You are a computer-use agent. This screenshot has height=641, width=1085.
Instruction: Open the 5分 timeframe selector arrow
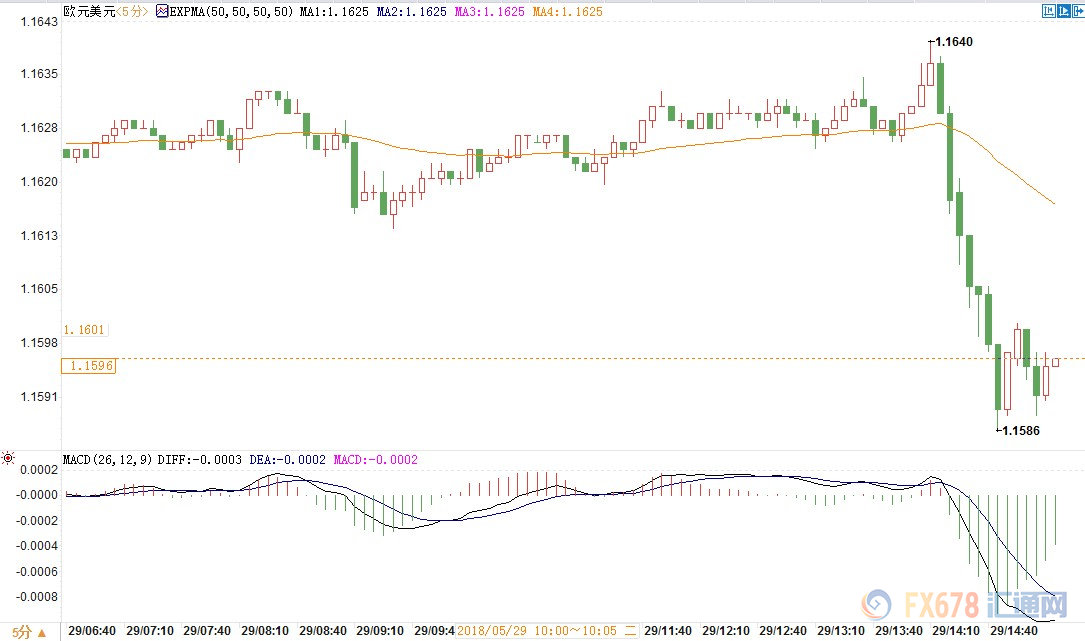(42, 632)
